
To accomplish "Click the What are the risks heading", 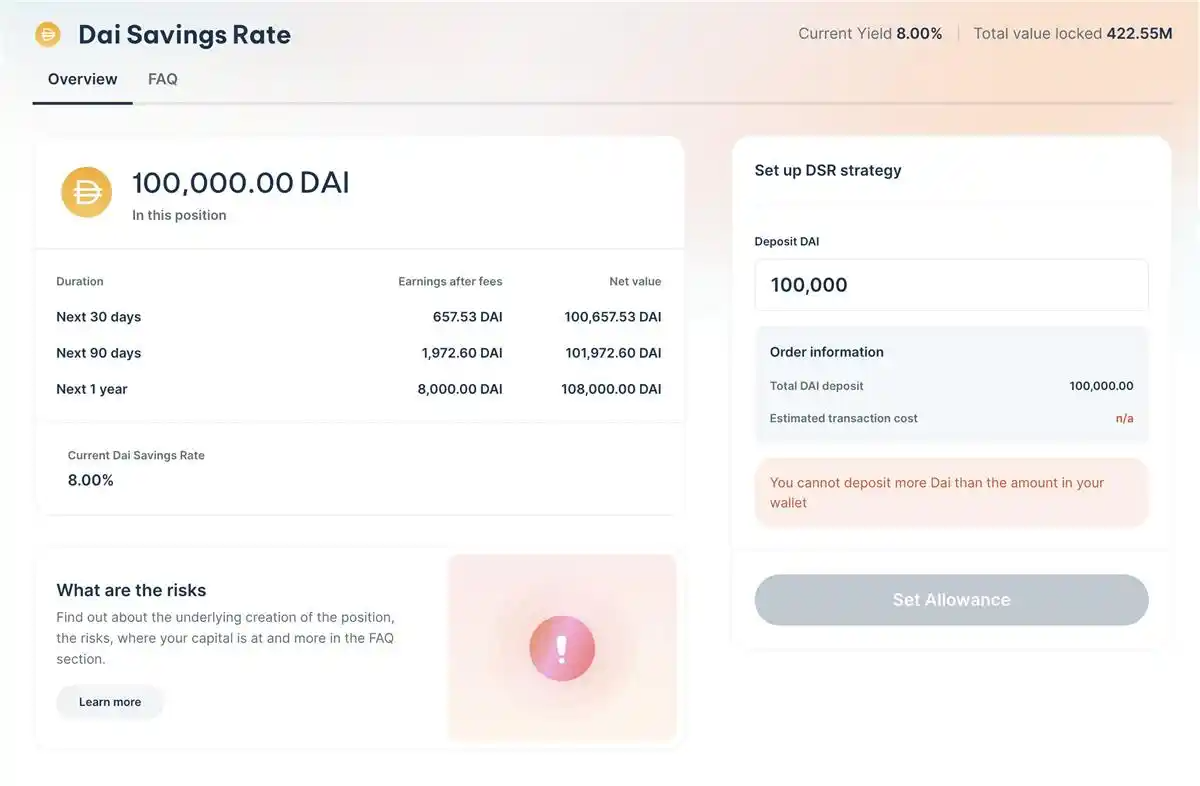I will pos(131,590).
